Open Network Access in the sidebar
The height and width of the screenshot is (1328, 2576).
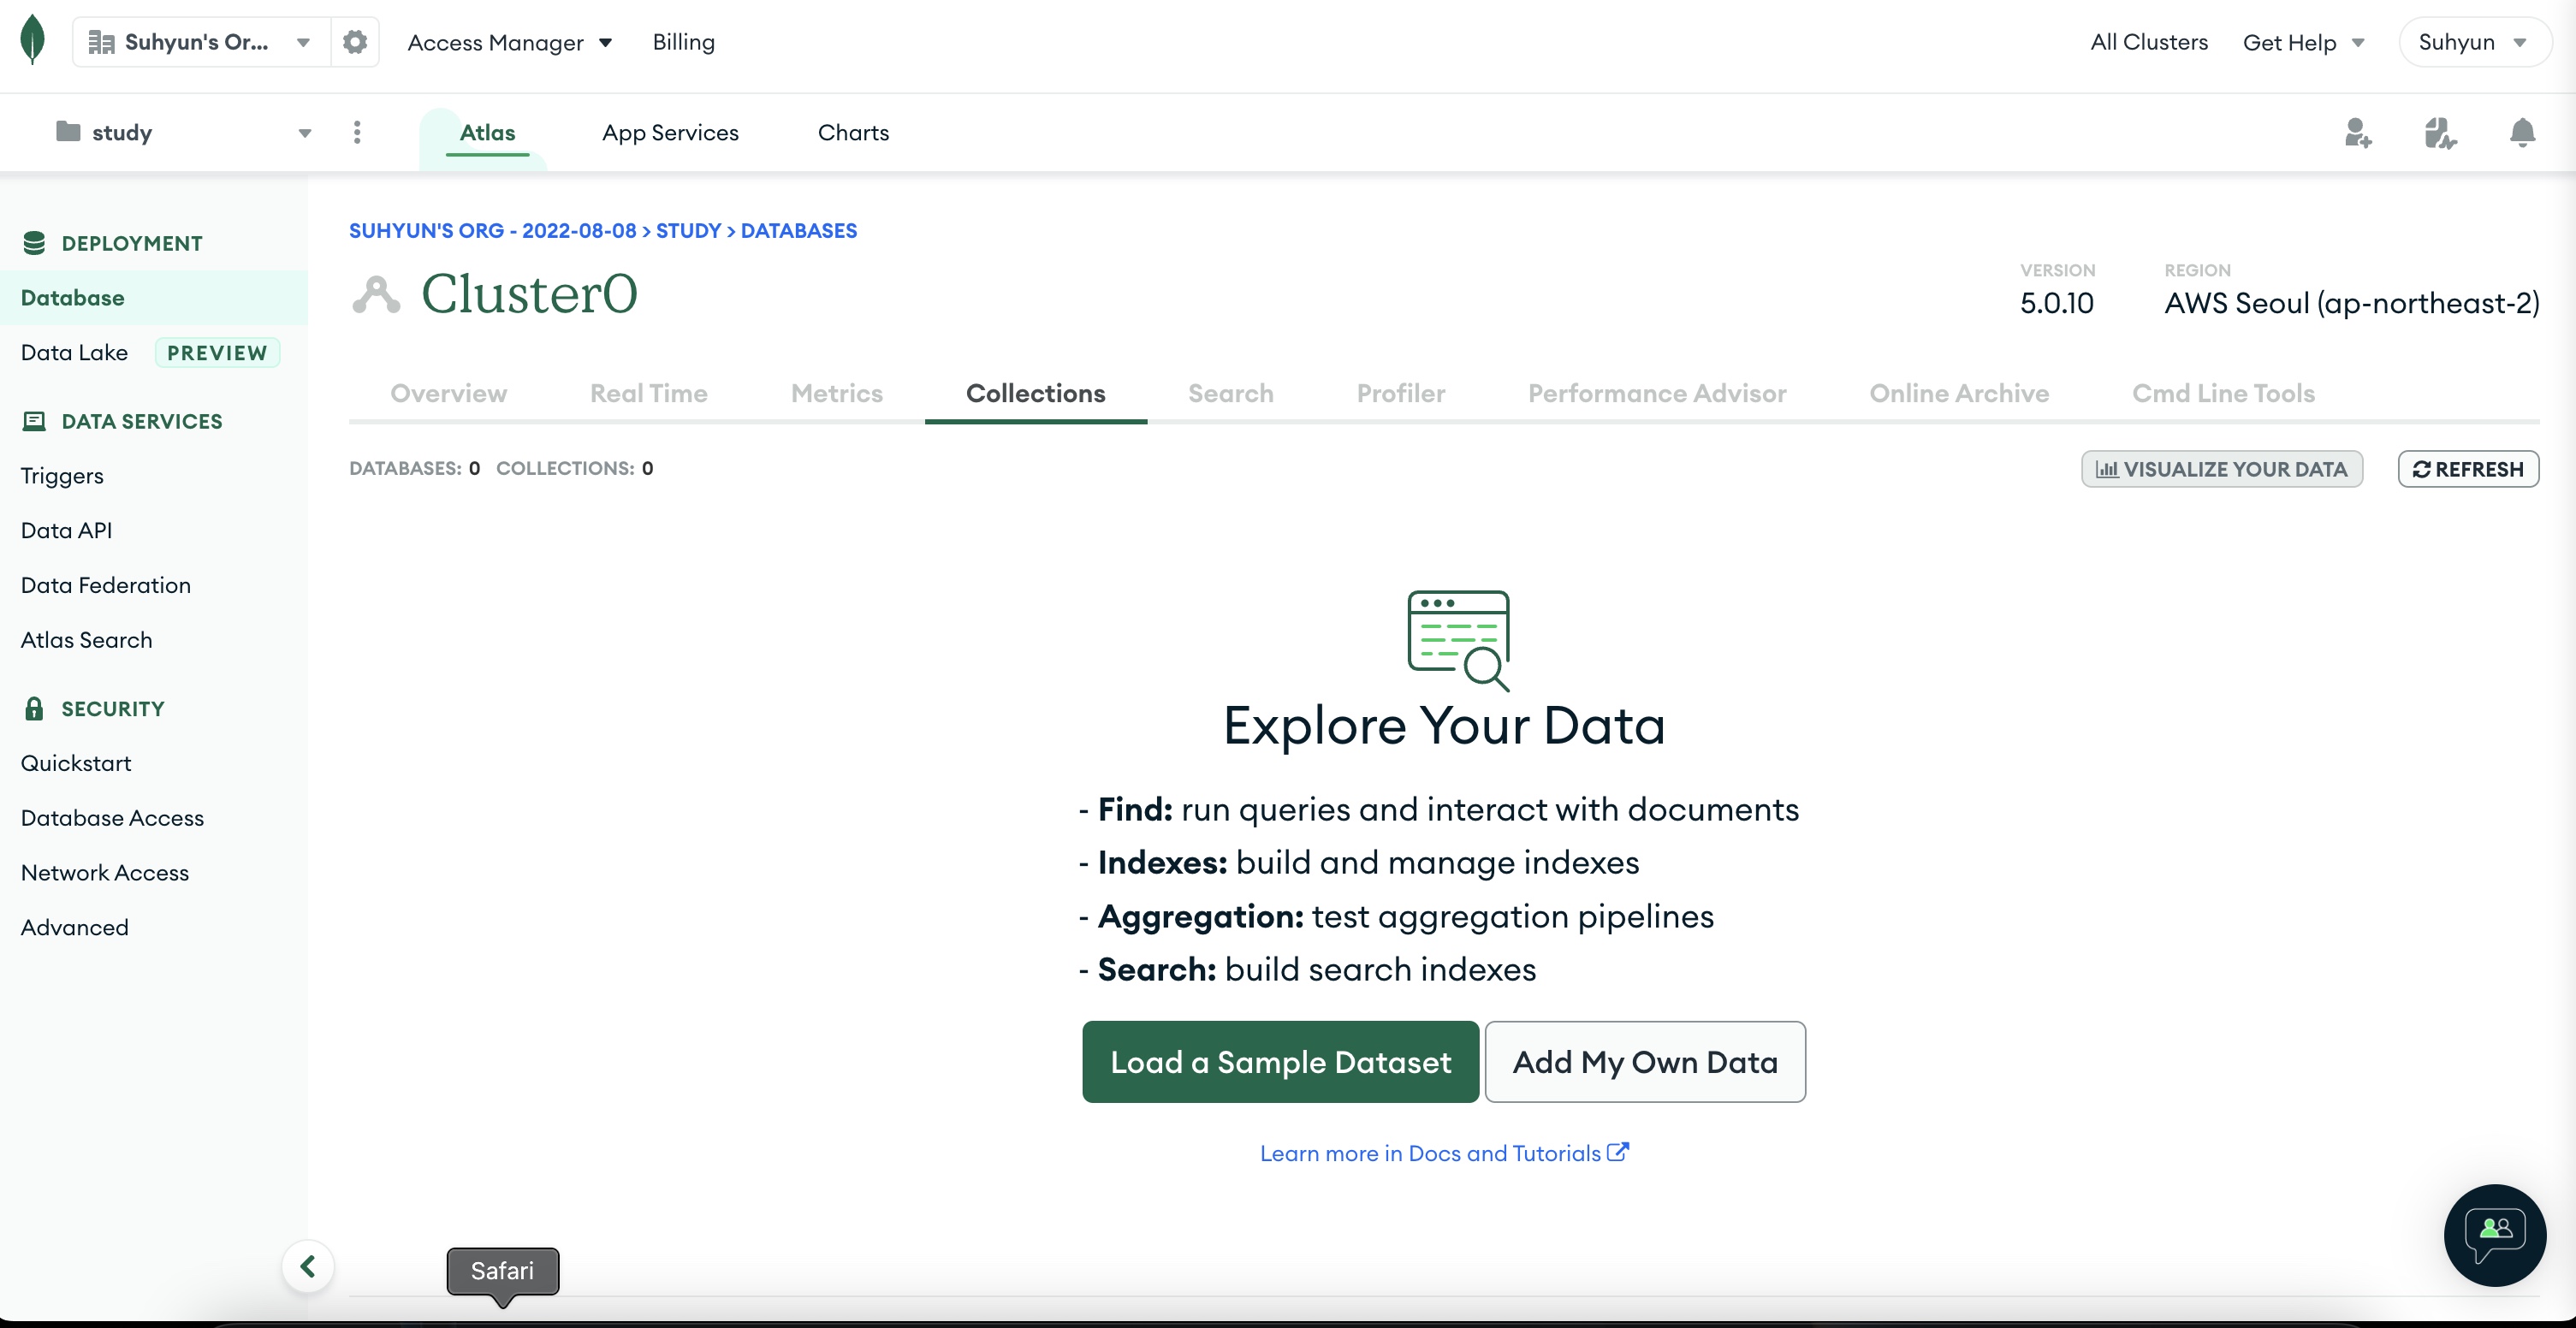click(104, 873)
